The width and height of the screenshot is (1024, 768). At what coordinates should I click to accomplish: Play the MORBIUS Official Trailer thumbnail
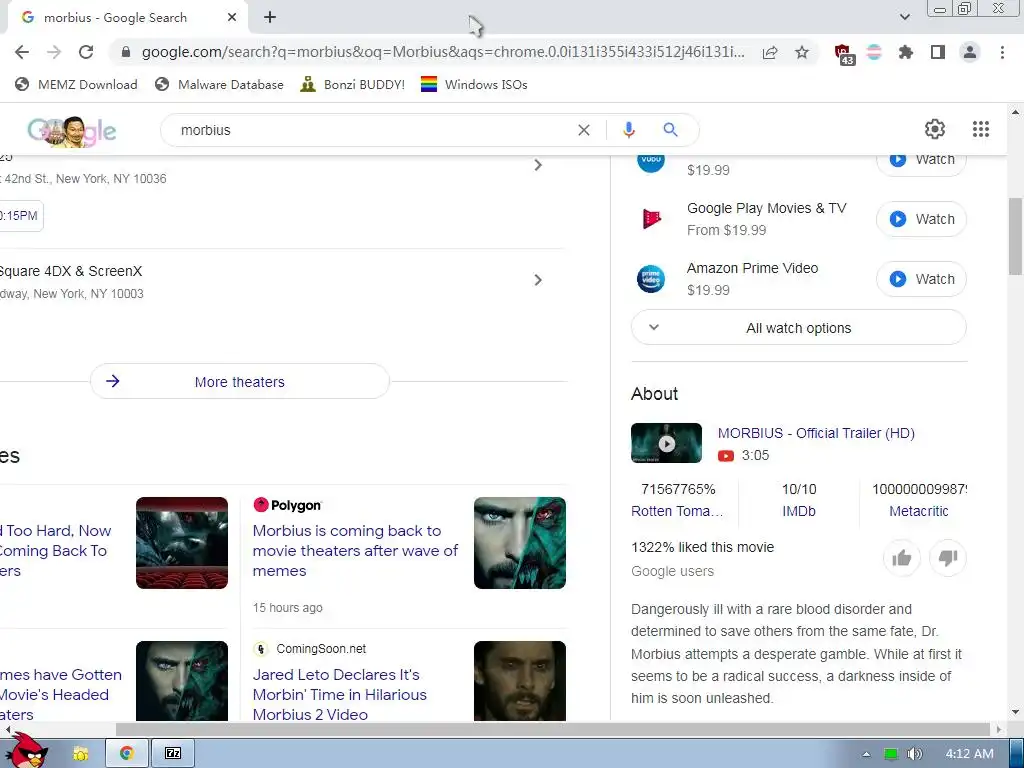point(666,443)
